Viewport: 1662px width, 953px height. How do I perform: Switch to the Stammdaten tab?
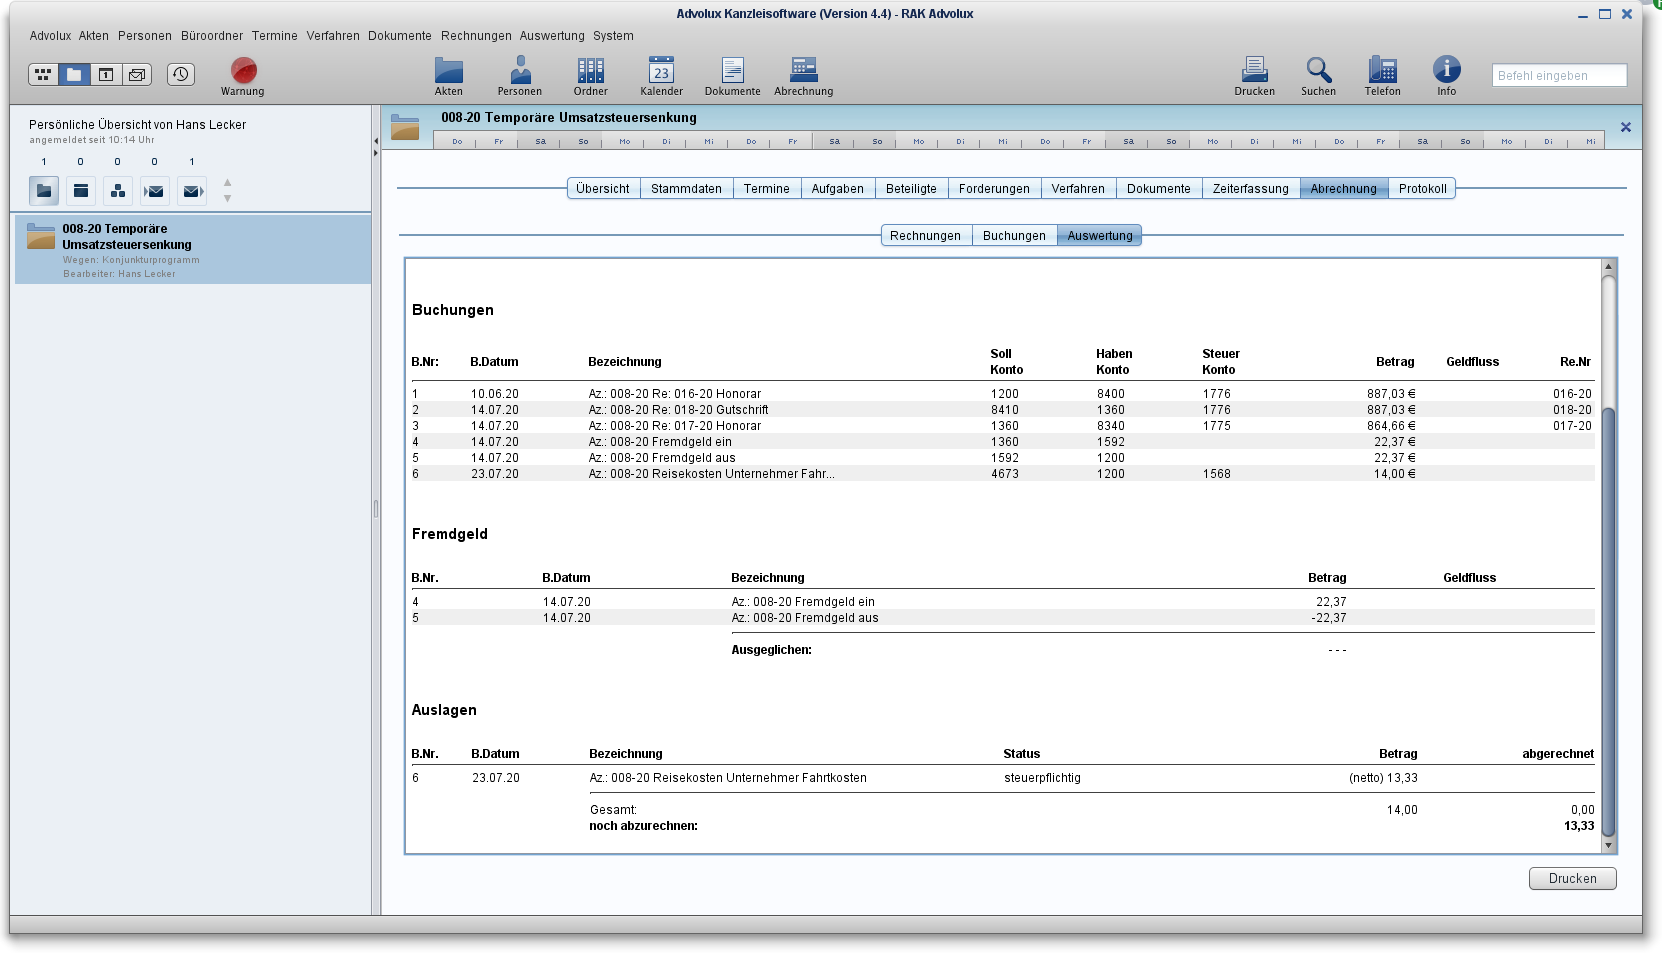point(686,188)
